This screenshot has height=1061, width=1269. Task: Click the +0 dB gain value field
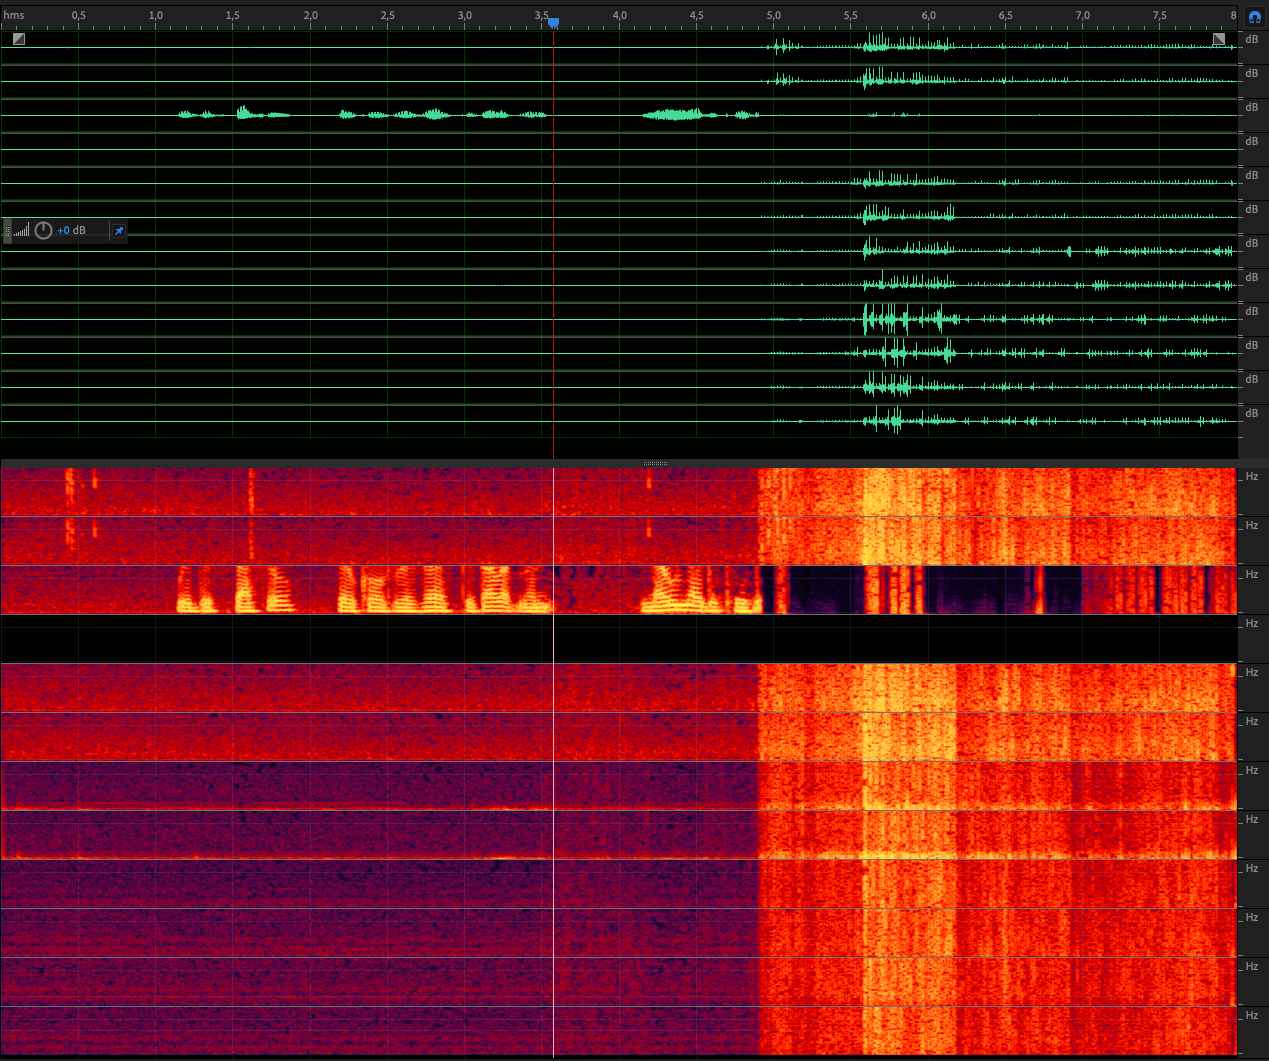[72, 231]
